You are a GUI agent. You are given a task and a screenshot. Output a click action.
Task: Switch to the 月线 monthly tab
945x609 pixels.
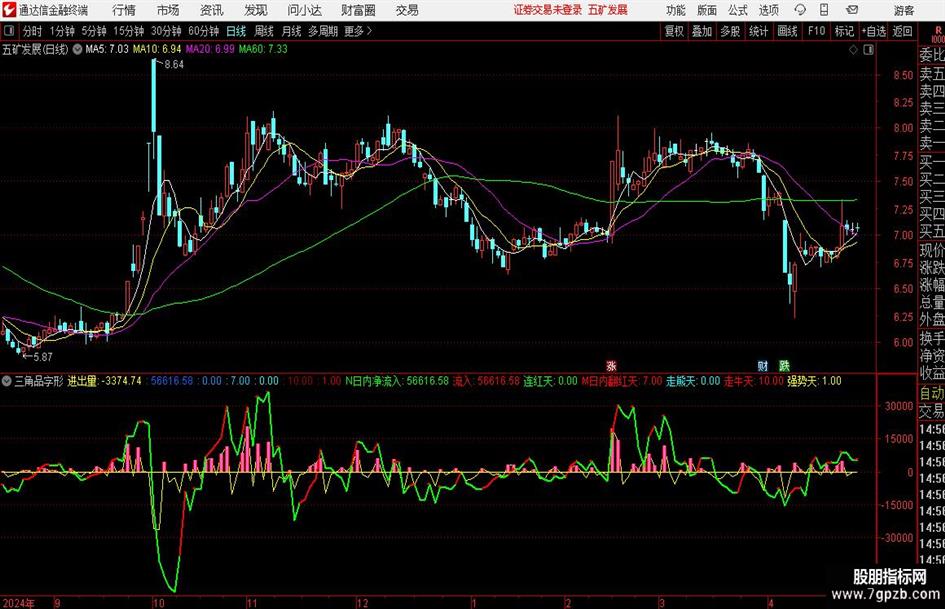point(292,31)
